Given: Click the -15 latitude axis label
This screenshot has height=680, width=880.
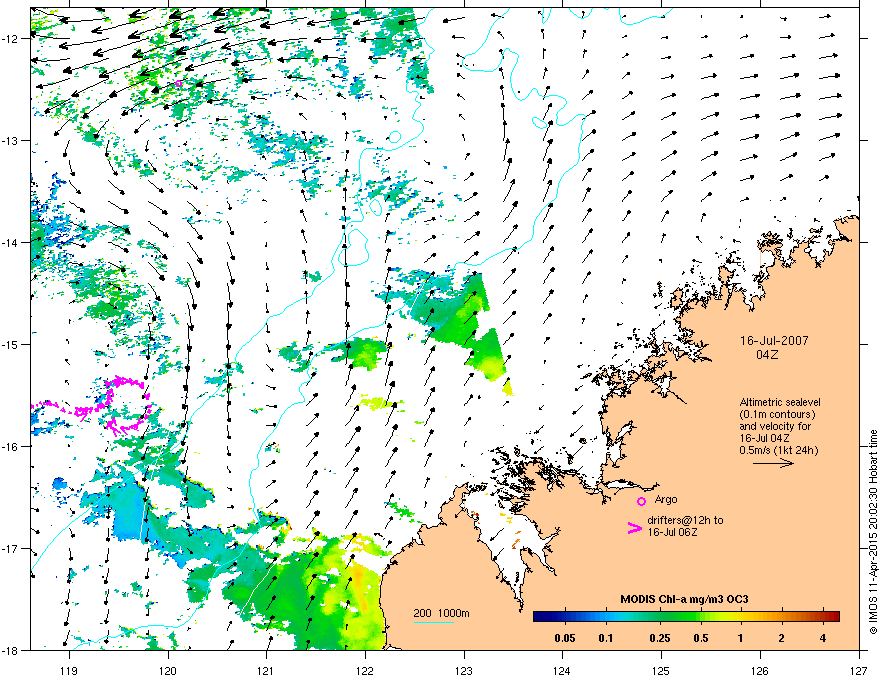Looking at the screenshot, I should [12, 344].
